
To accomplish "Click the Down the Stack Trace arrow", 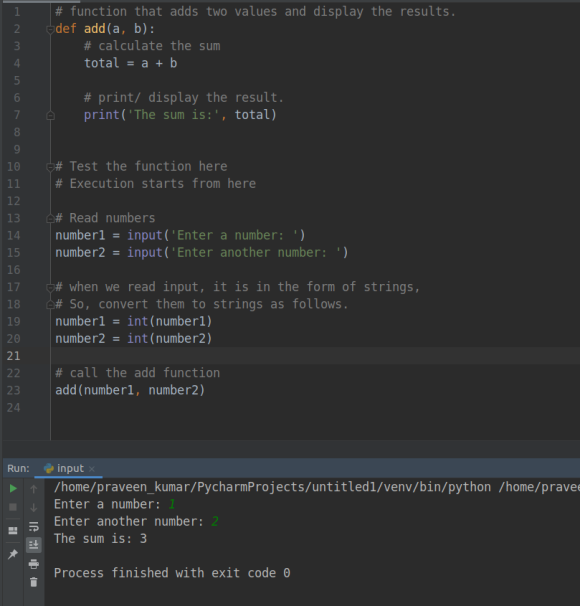I will pyautogui.click(x=34, y=507).
